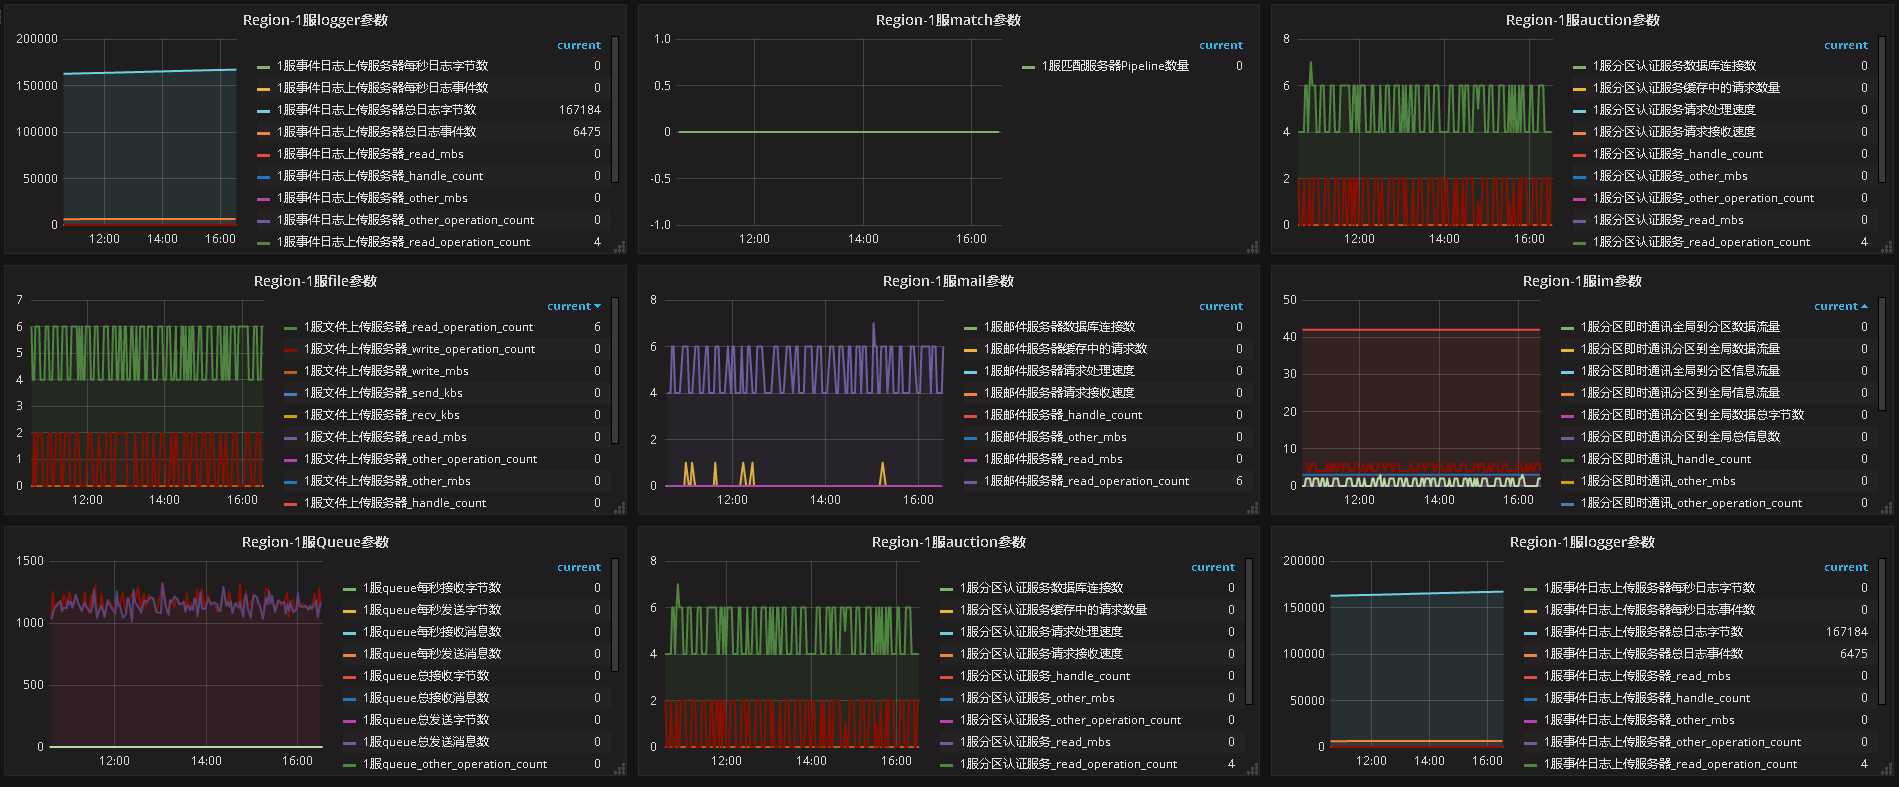This screenshot has height=787, width=1899.
Task: Click resize handle icon of Region-1服im参数 panel
Action: pyautogui.click(x=1887, y=508)
